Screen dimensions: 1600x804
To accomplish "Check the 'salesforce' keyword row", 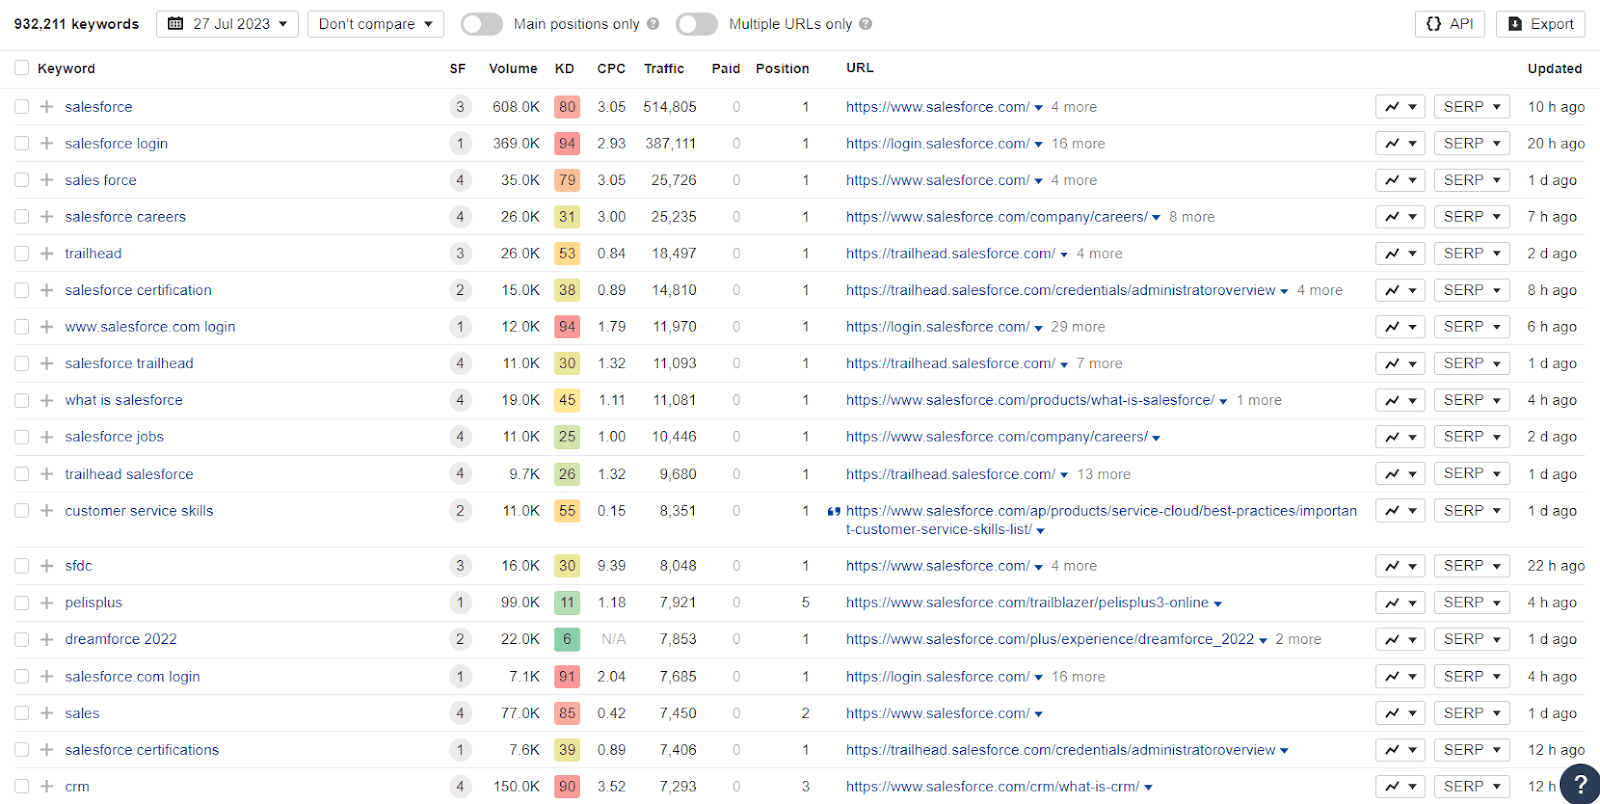I will pos(21,107).
